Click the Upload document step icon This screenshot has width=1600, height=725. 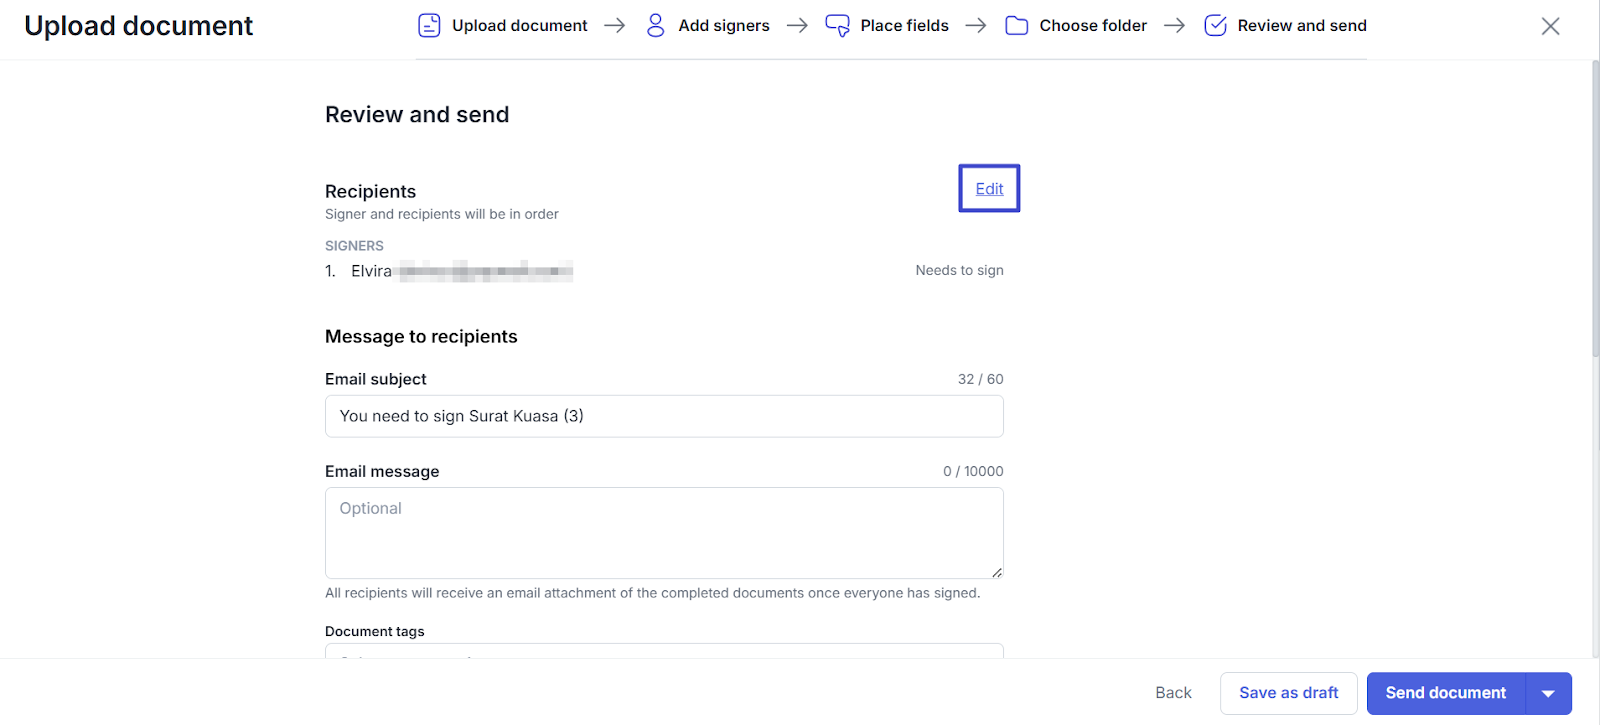click(429, 26)
